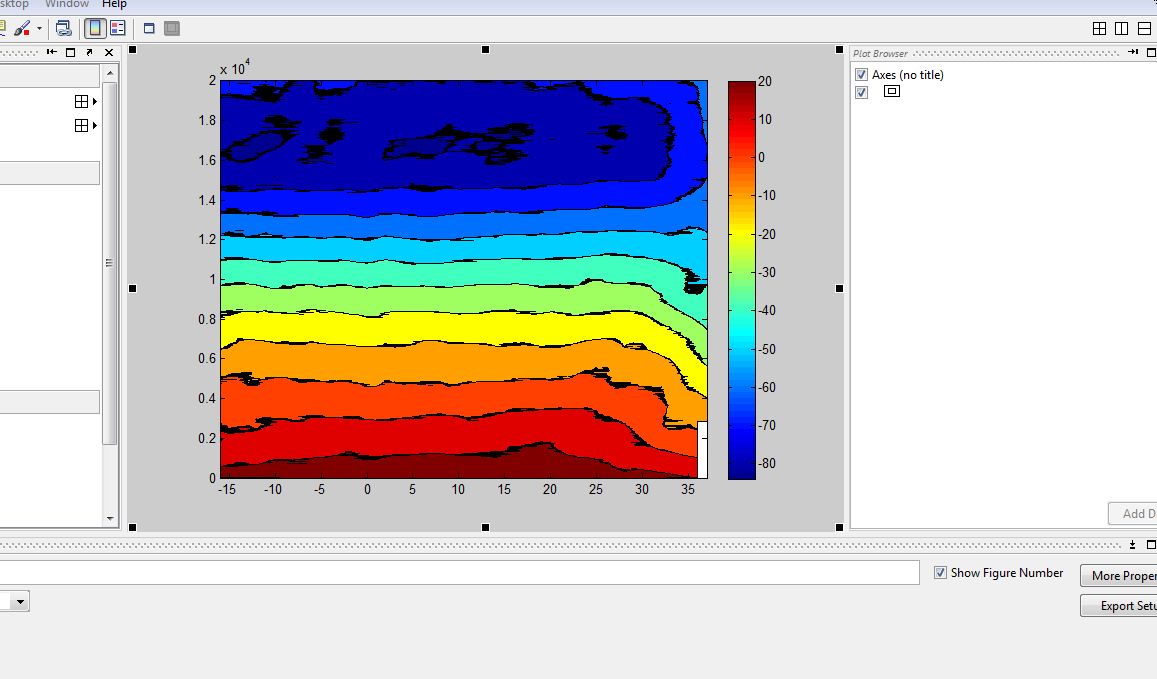Select the left-right split layout icon

point(1121,29)
